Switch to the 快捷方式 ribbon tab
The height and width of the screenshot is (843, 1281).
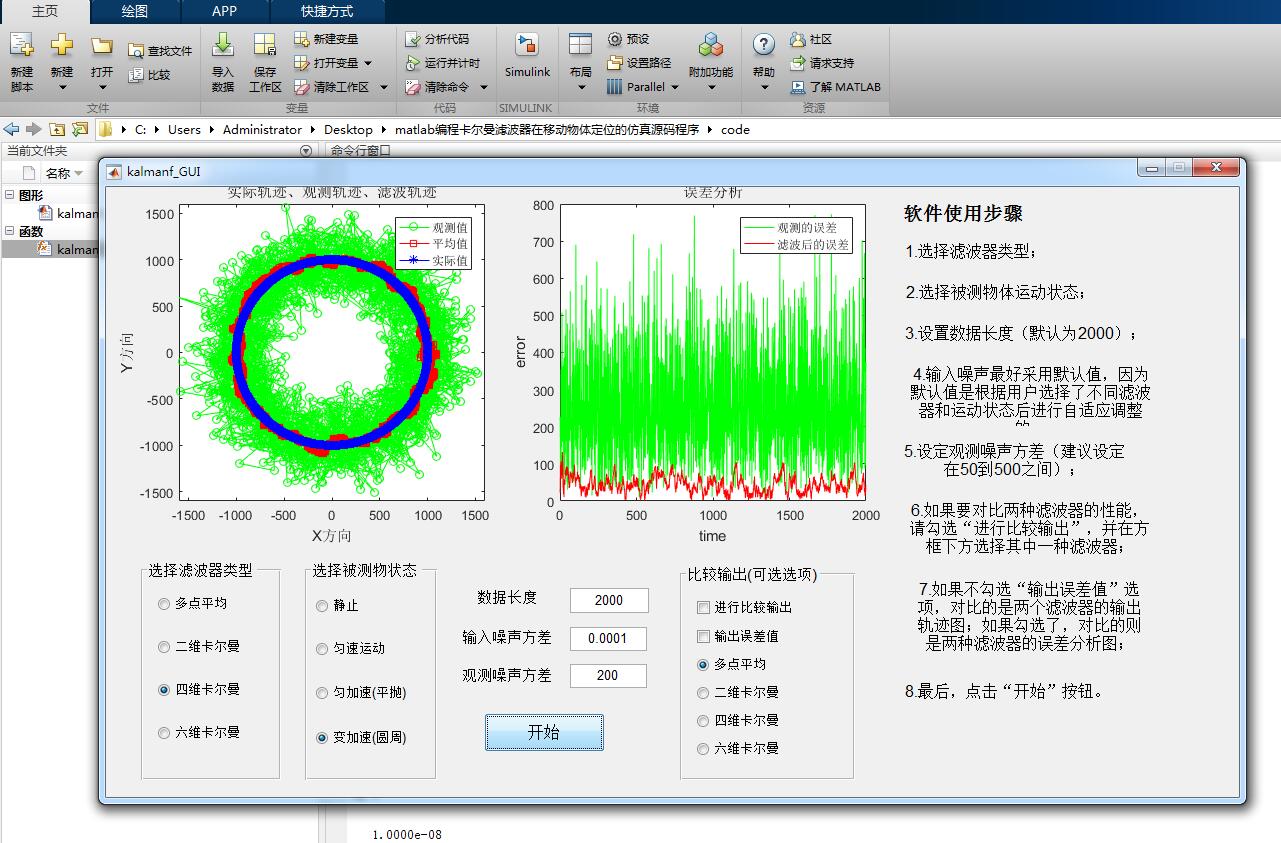tap(327, 11)
